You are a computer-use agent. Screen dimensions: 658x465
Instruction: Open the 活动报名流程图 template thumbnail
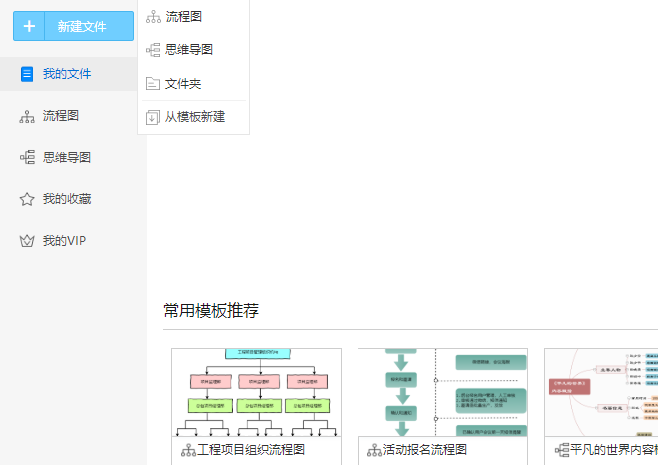click(x=443, y=392)
